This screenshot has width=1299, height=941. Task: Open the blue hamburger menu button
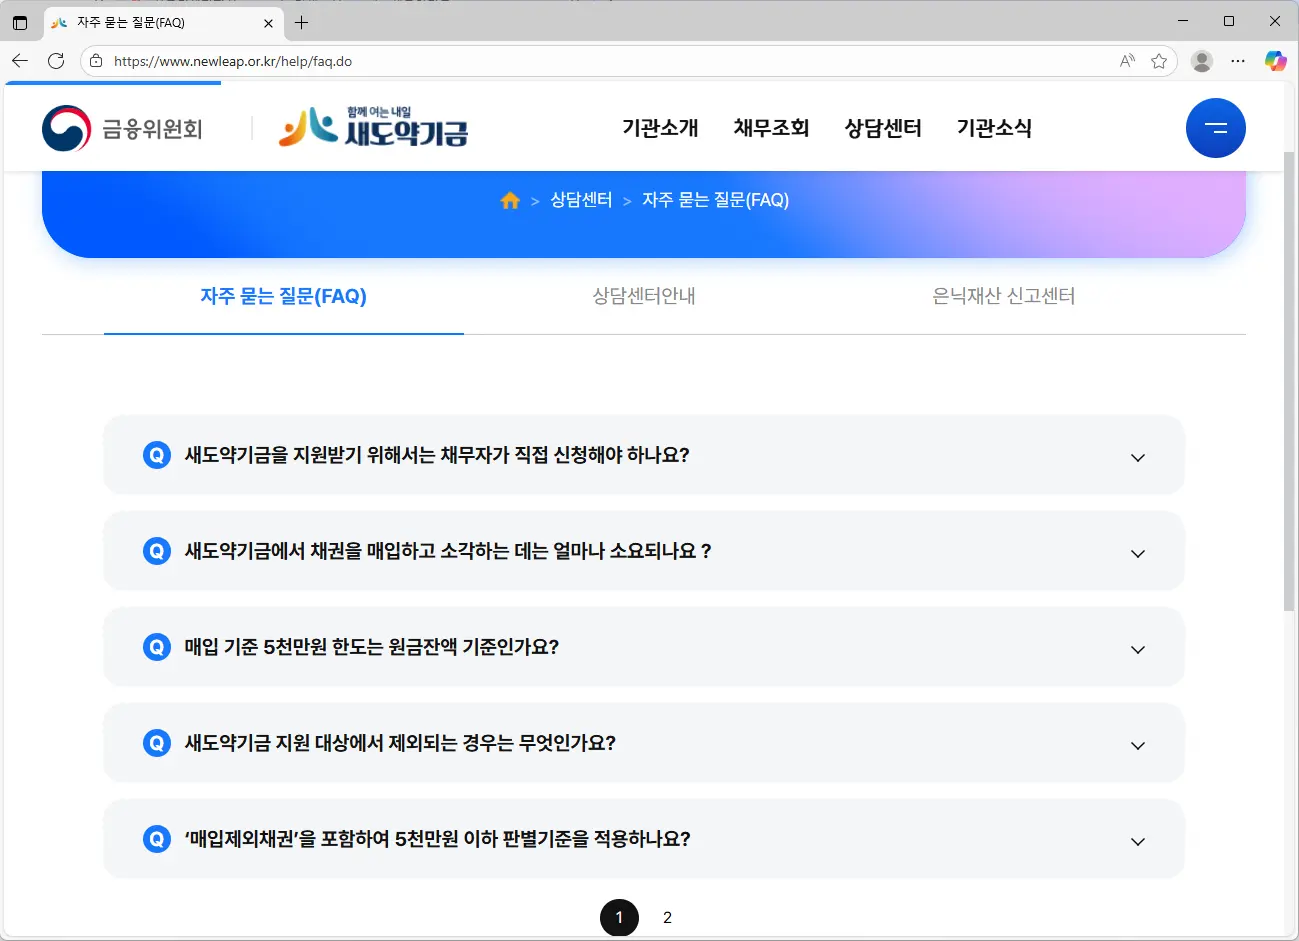click(1215, 127)
